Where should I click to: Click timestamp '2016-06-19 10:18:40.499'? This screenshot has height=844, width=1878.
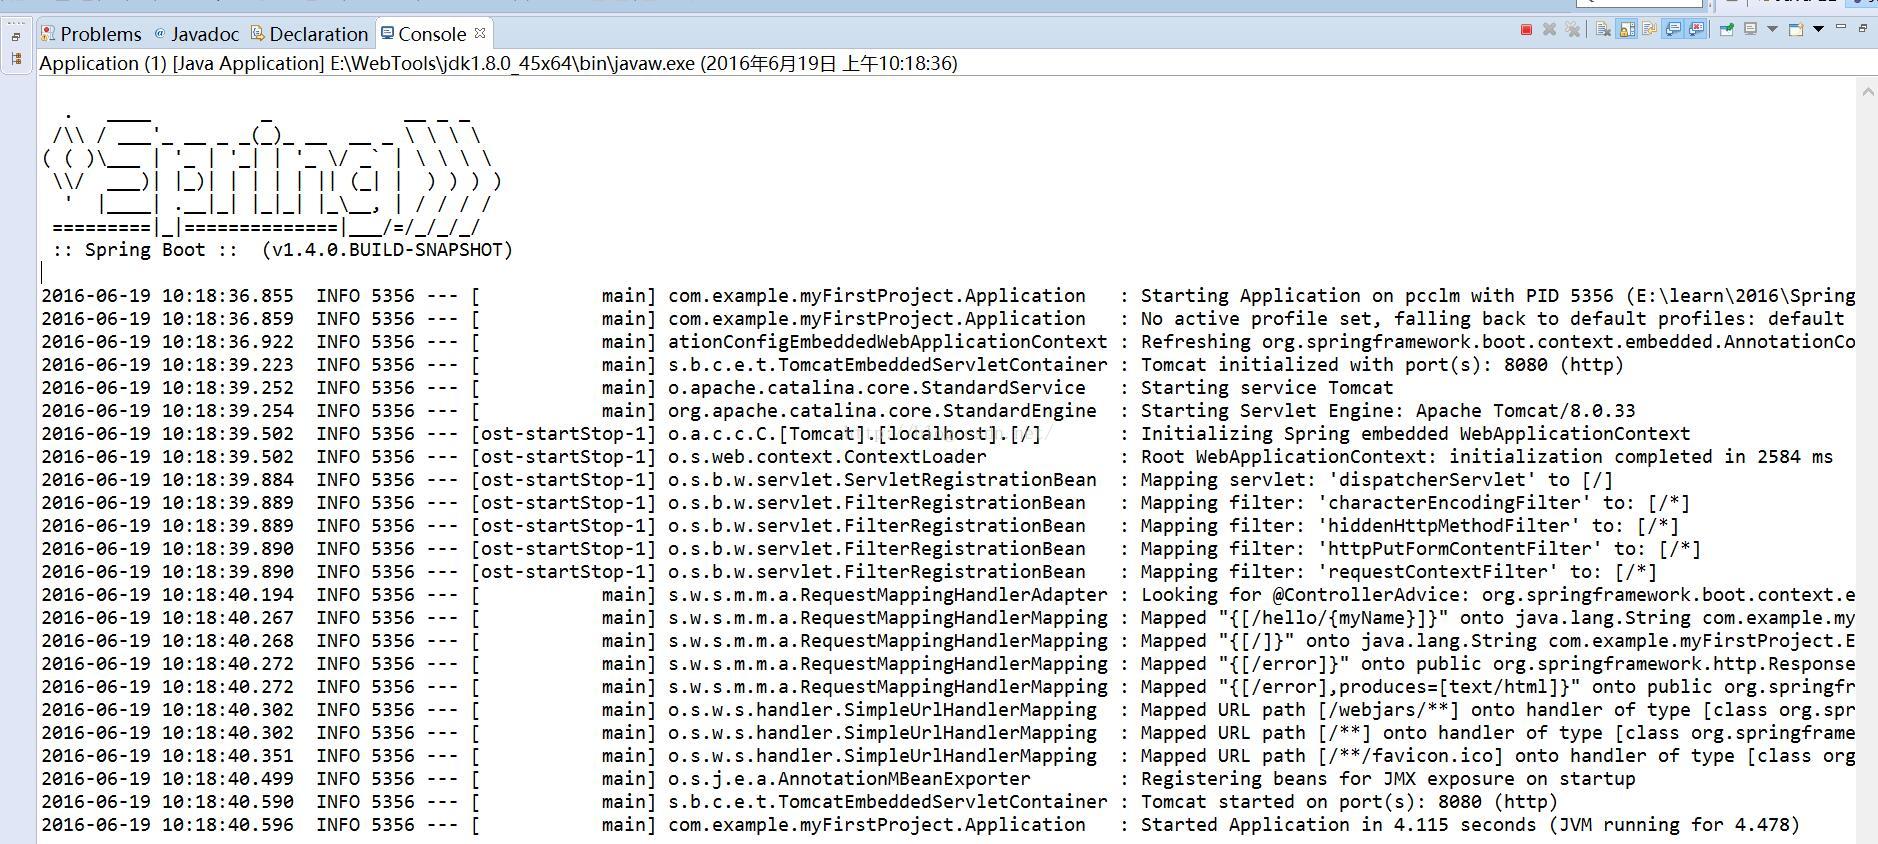click(168, 779)
